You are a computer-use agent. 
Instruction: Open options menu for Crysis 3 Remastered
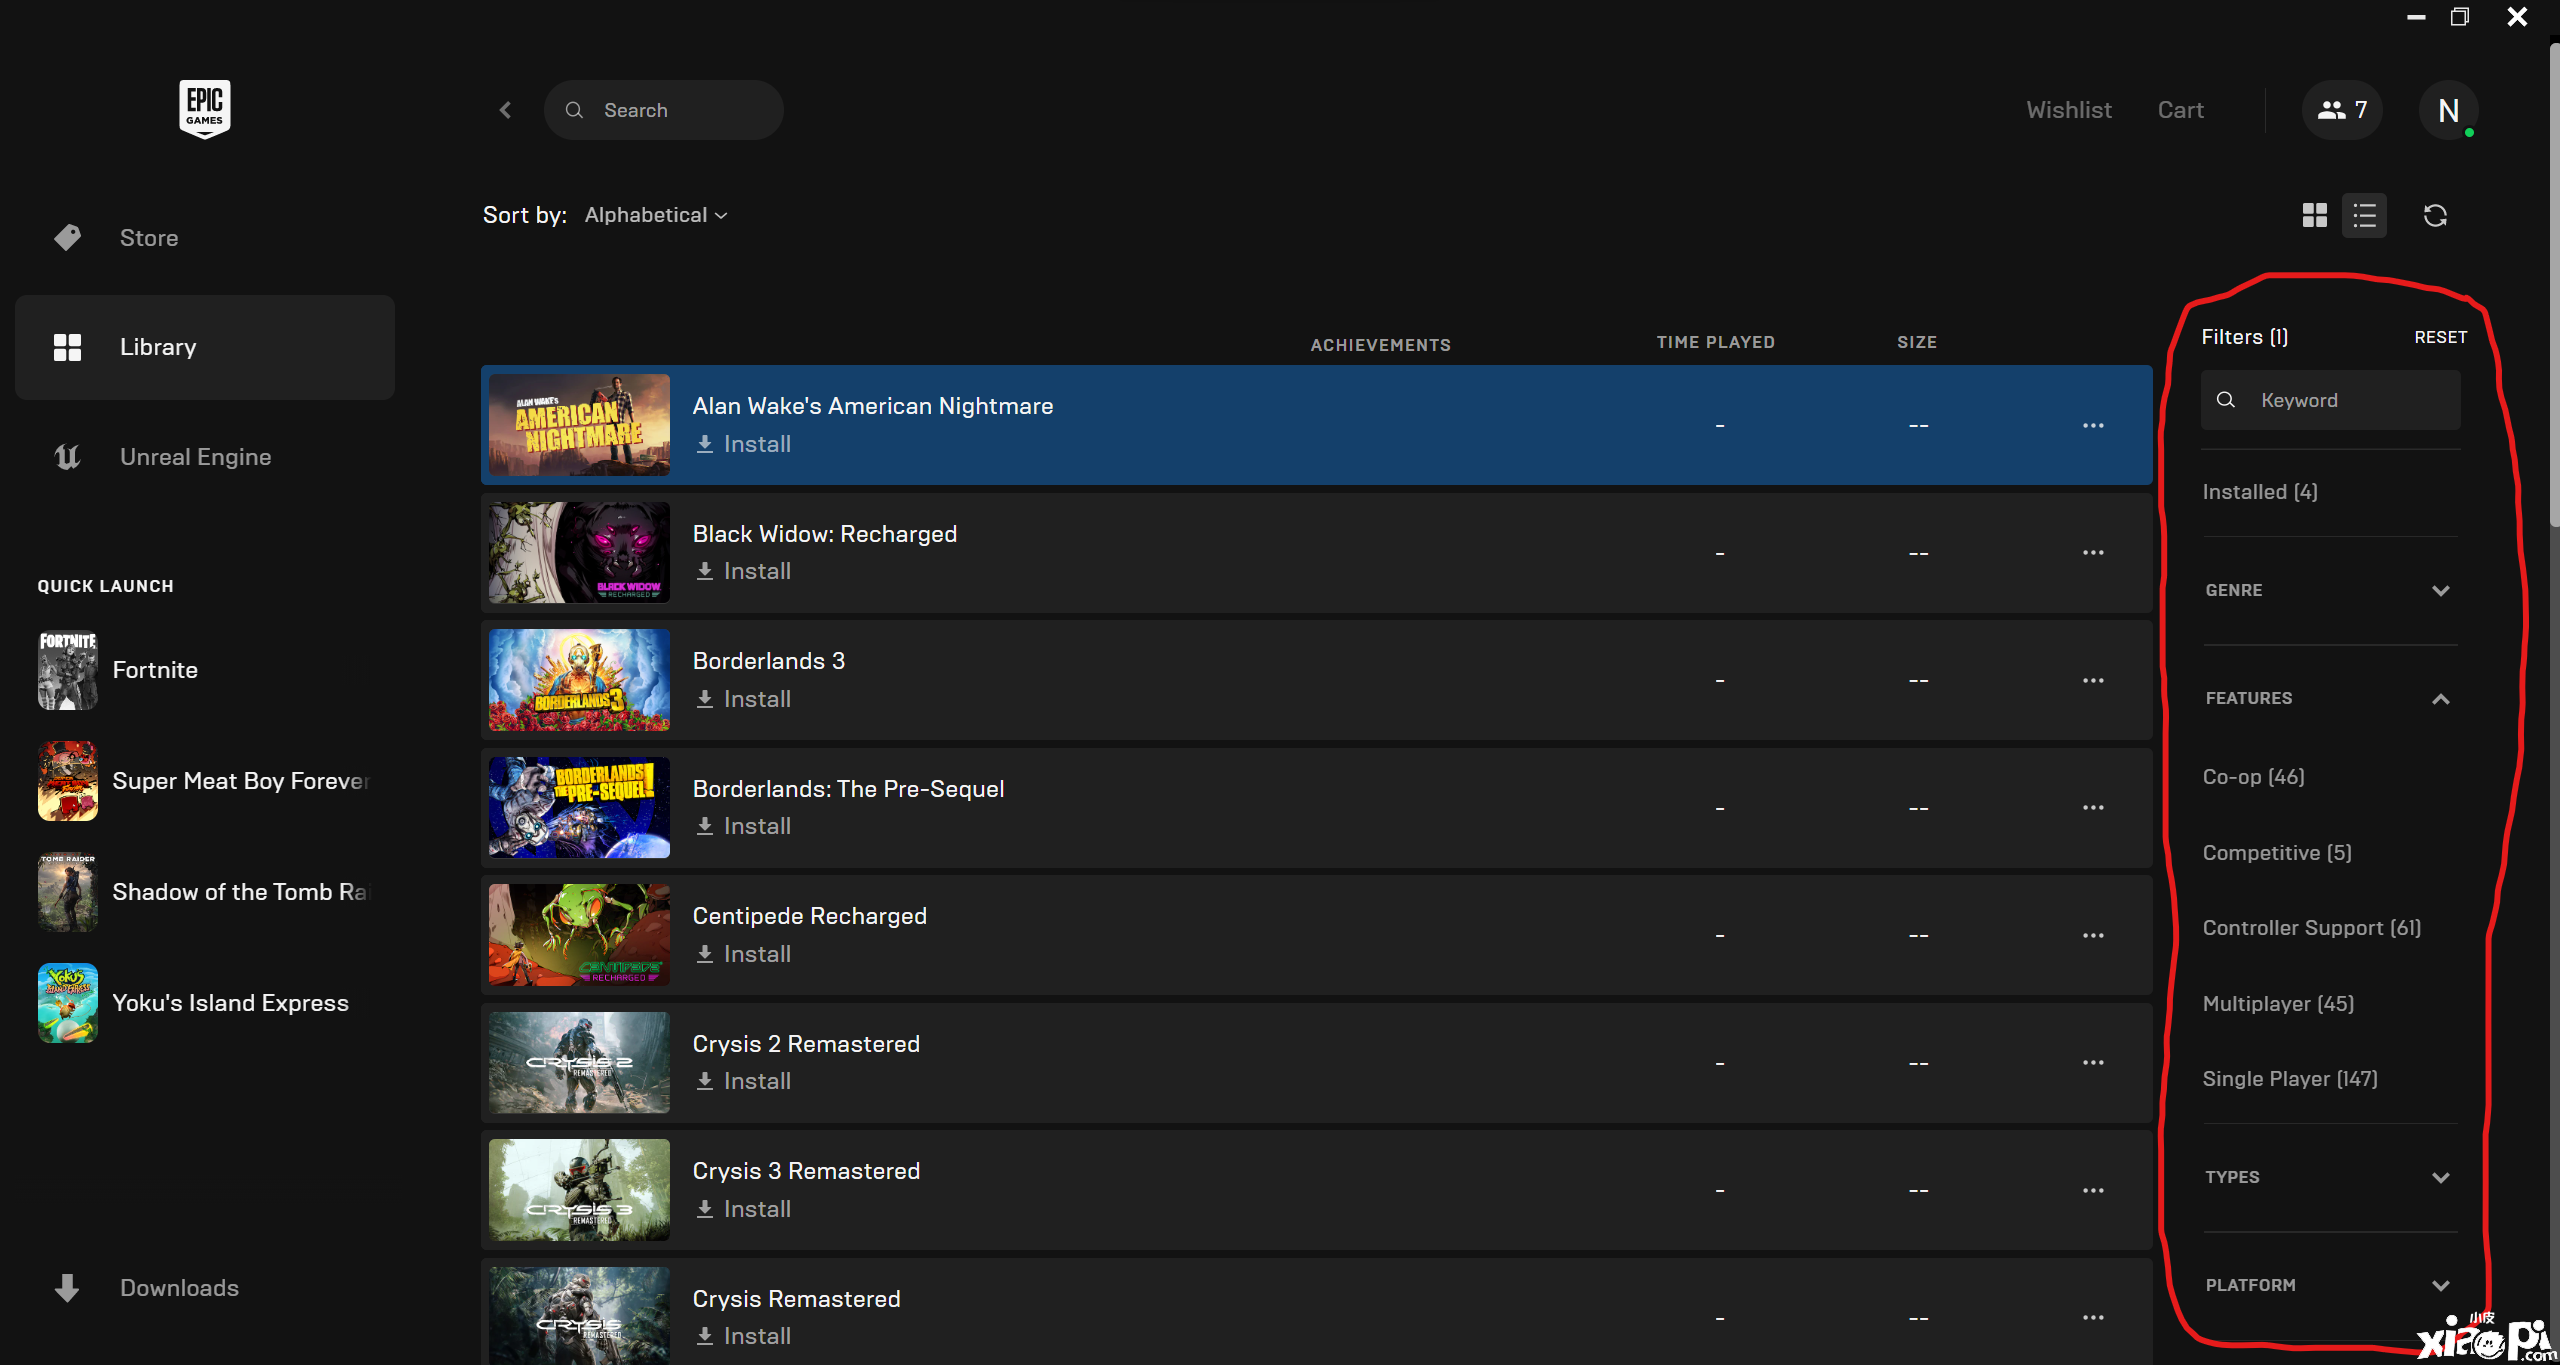tap(2093, 1191)
